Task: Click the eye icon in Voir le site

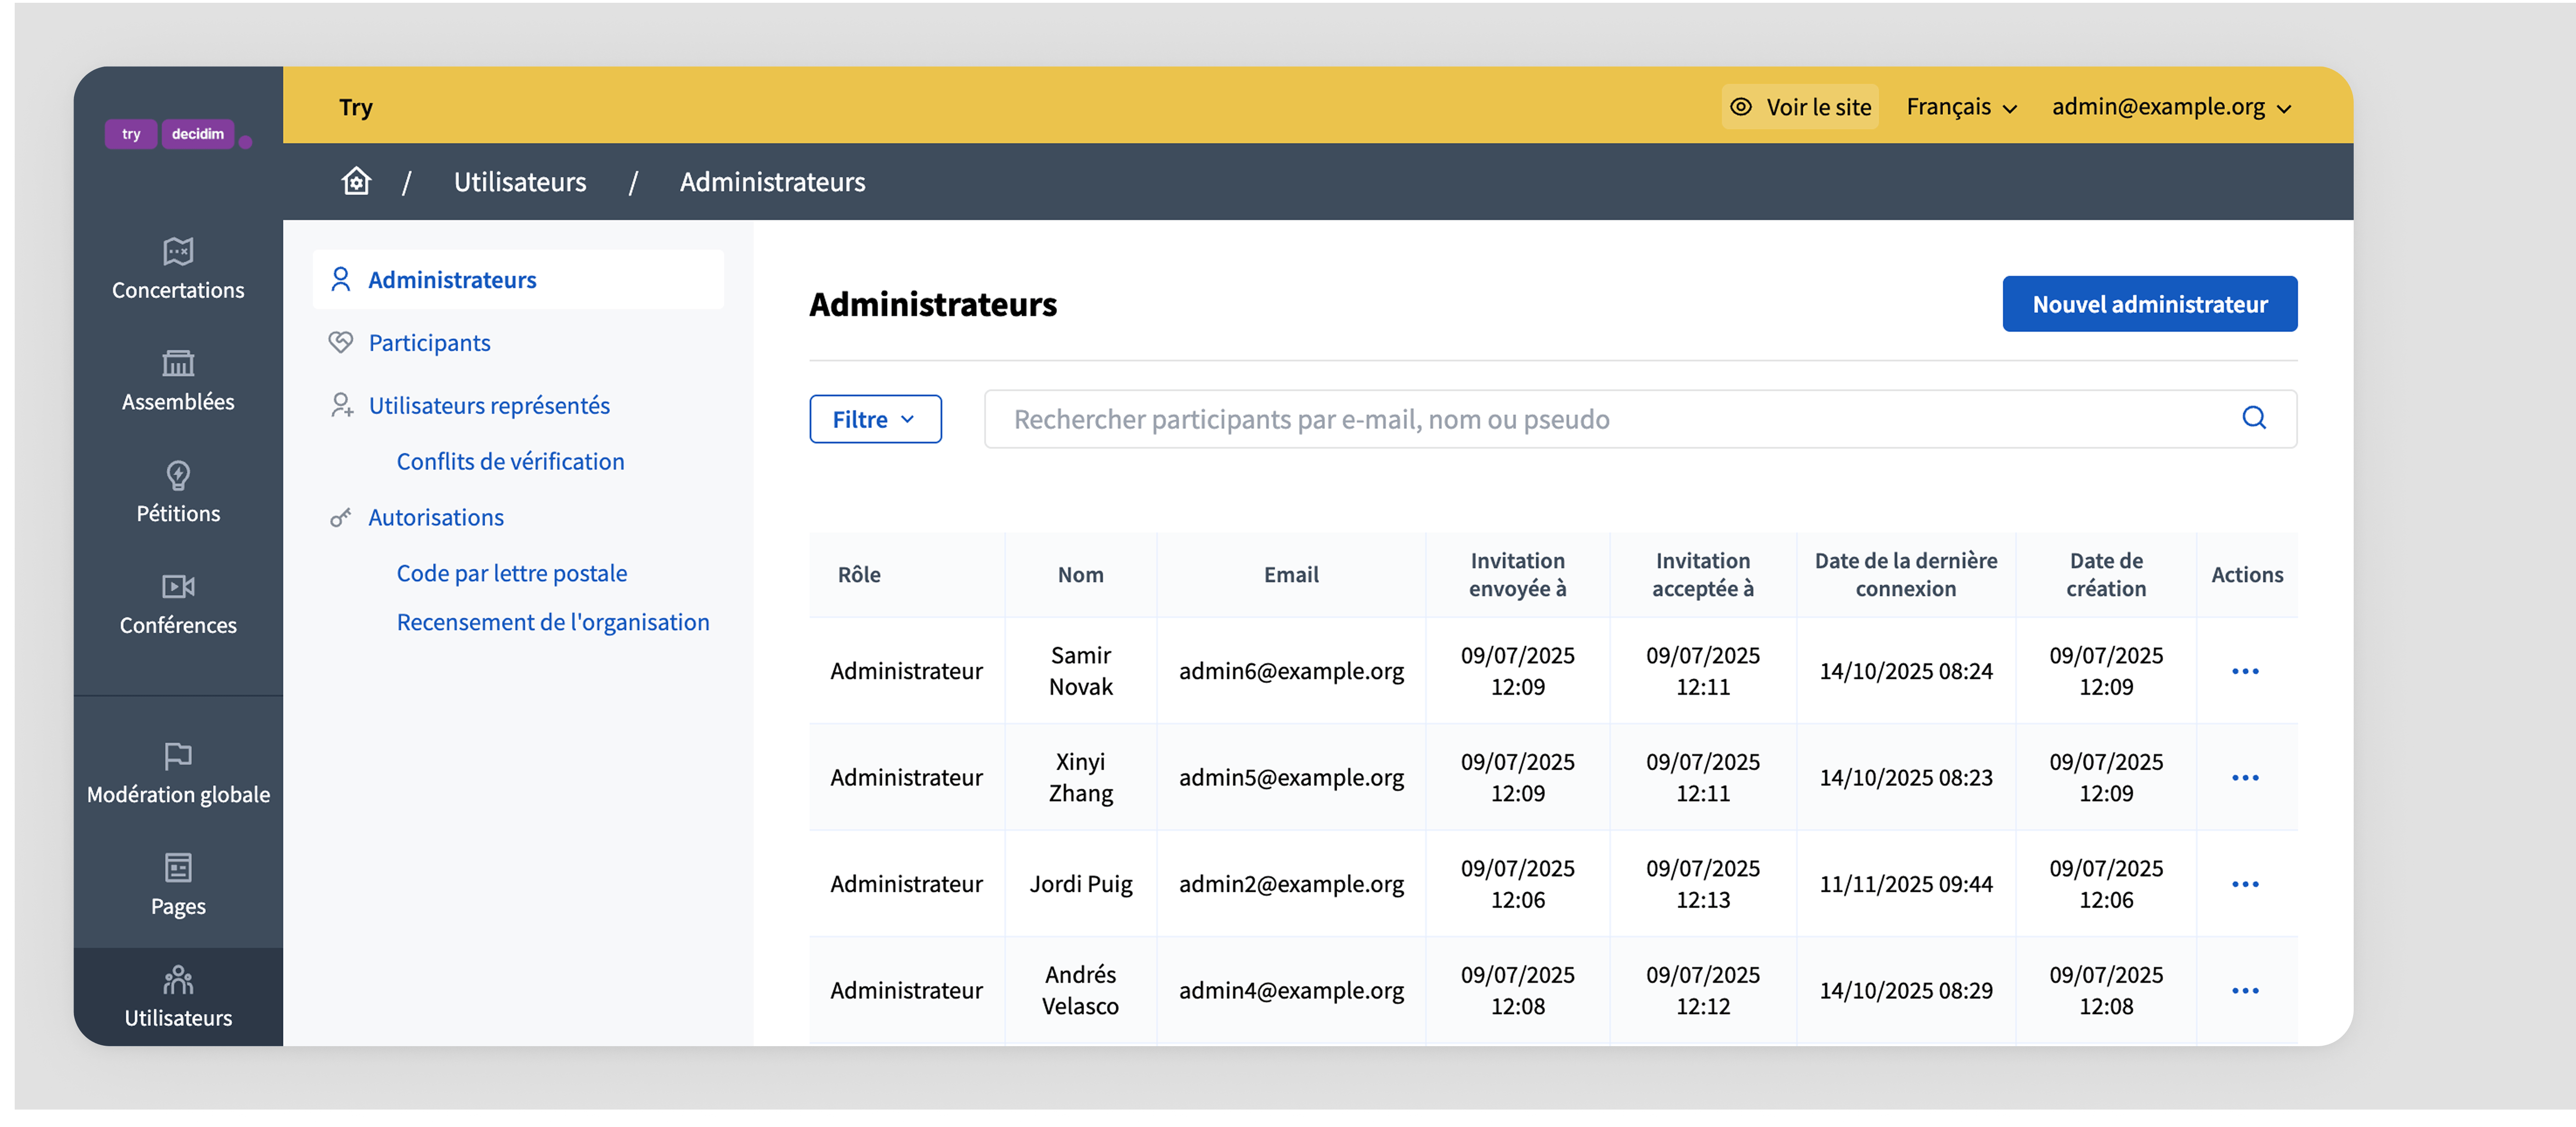Action: pos(1740,107)
